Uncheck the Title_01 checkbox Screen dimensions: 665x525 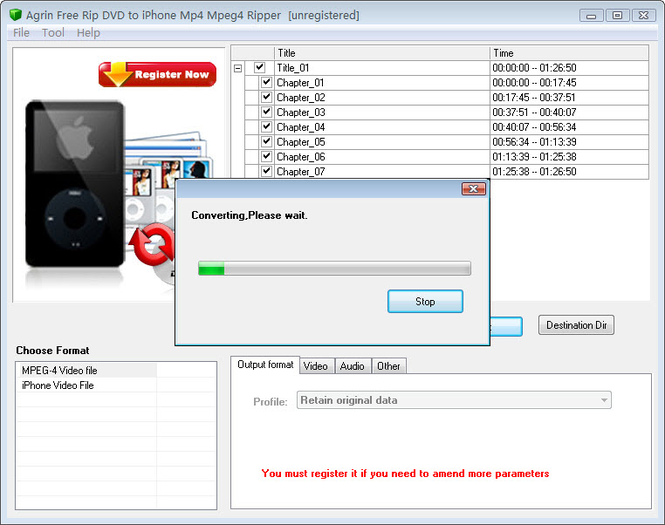pyautogui.click(x=260, y=67)
